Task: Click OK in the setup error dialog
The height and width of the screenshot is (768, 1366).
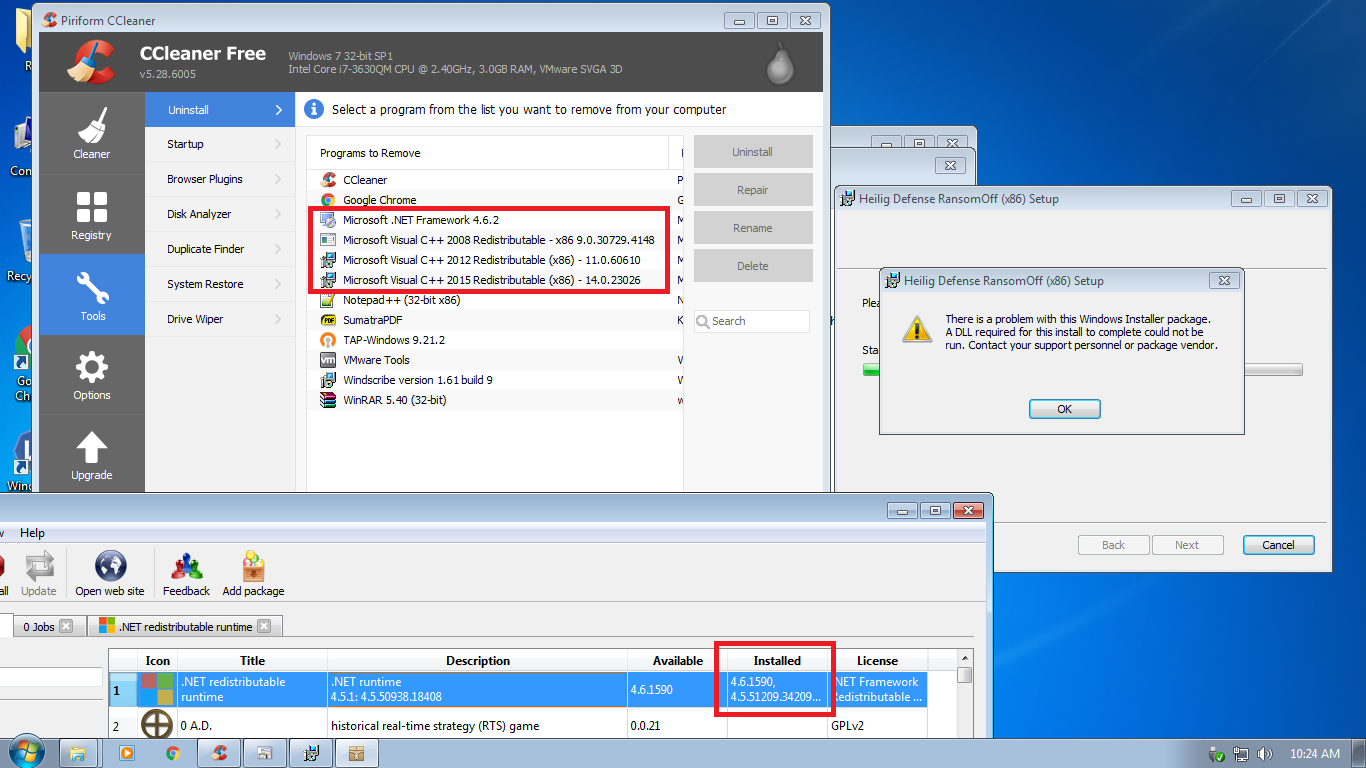Action: [x=1064, y=409]
